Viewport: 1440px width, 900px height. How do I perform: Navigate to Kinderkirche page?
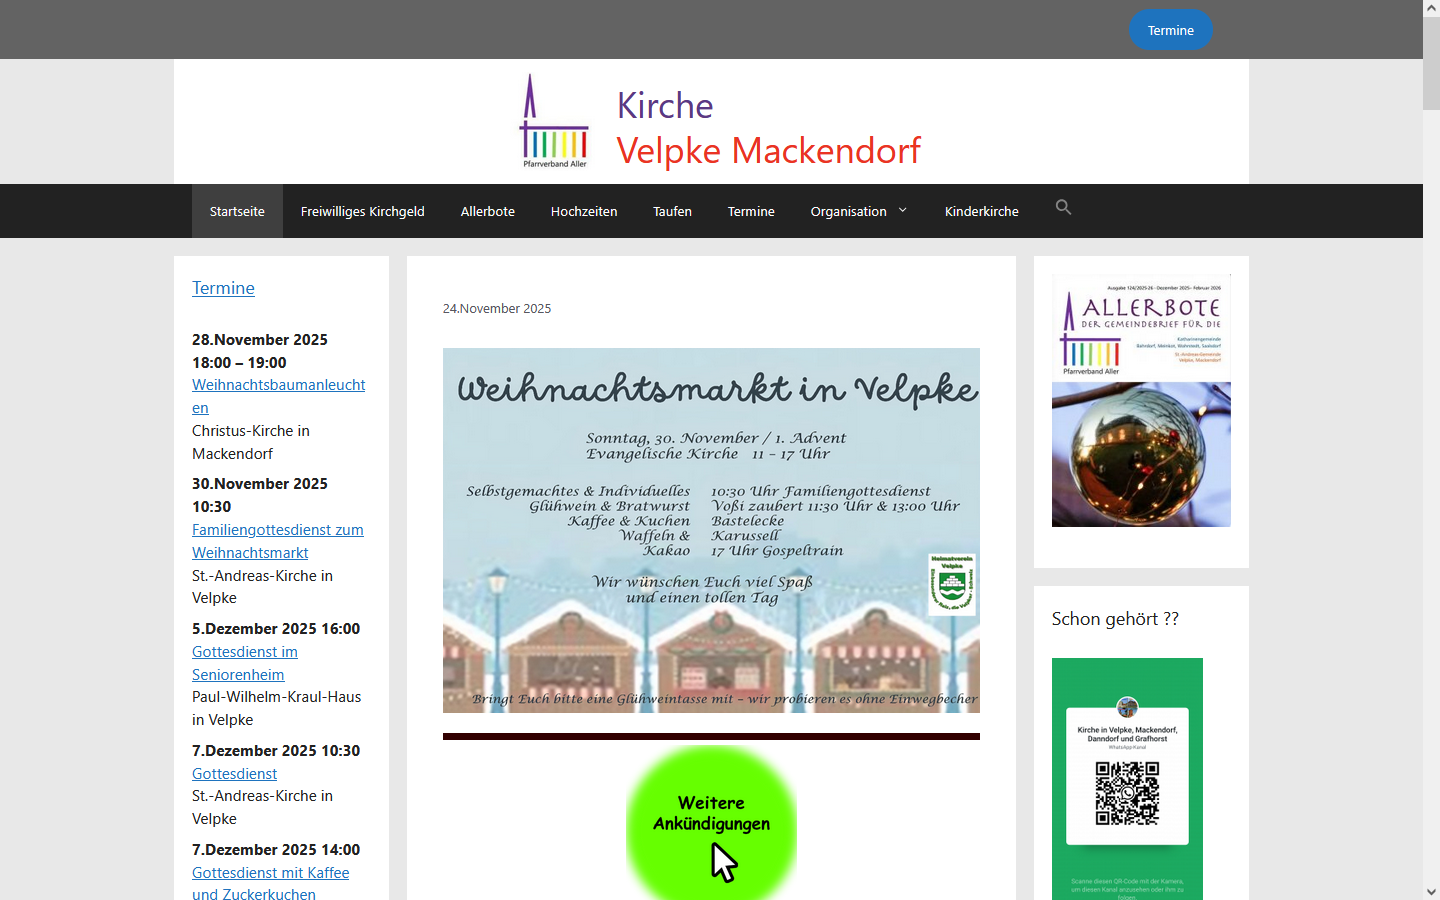coord(981,212)
